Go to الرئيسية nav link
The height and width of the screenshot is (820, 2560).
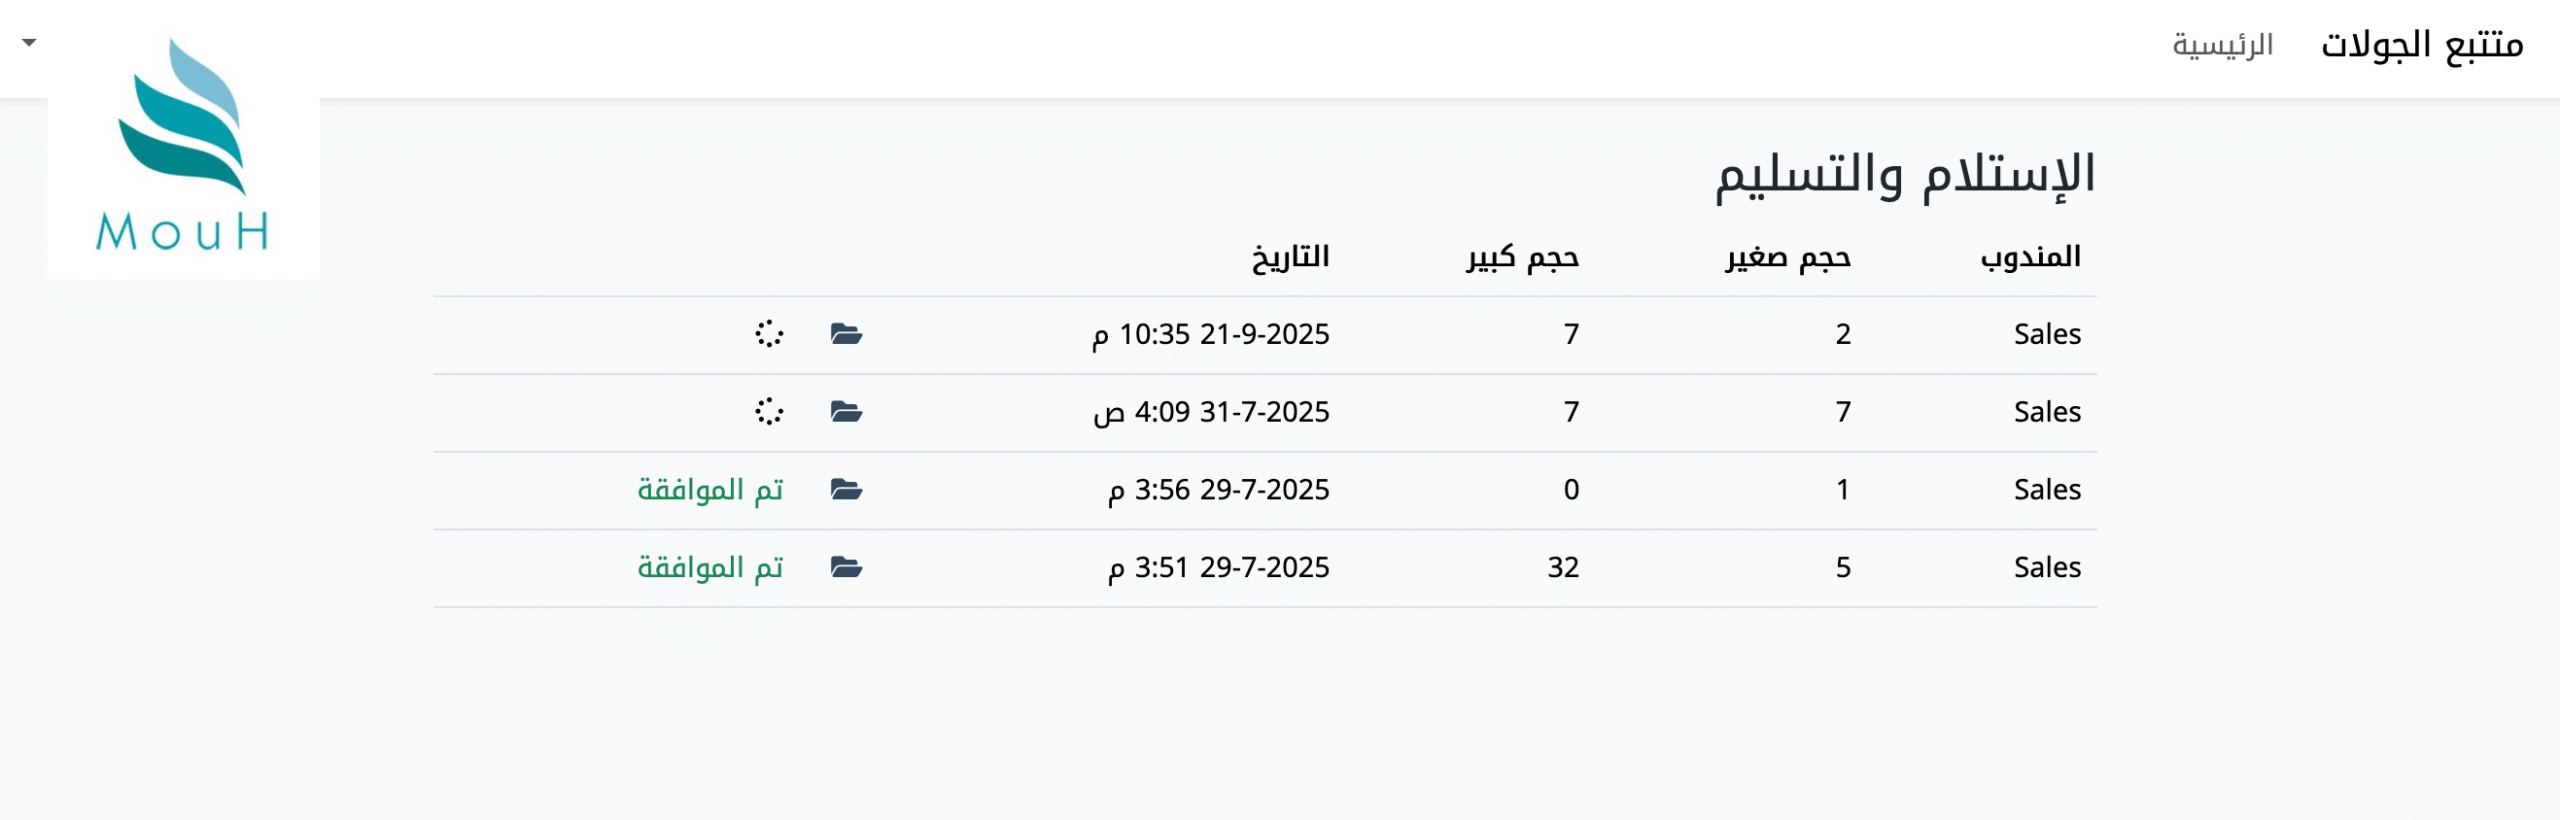[x=2222, y=45]
